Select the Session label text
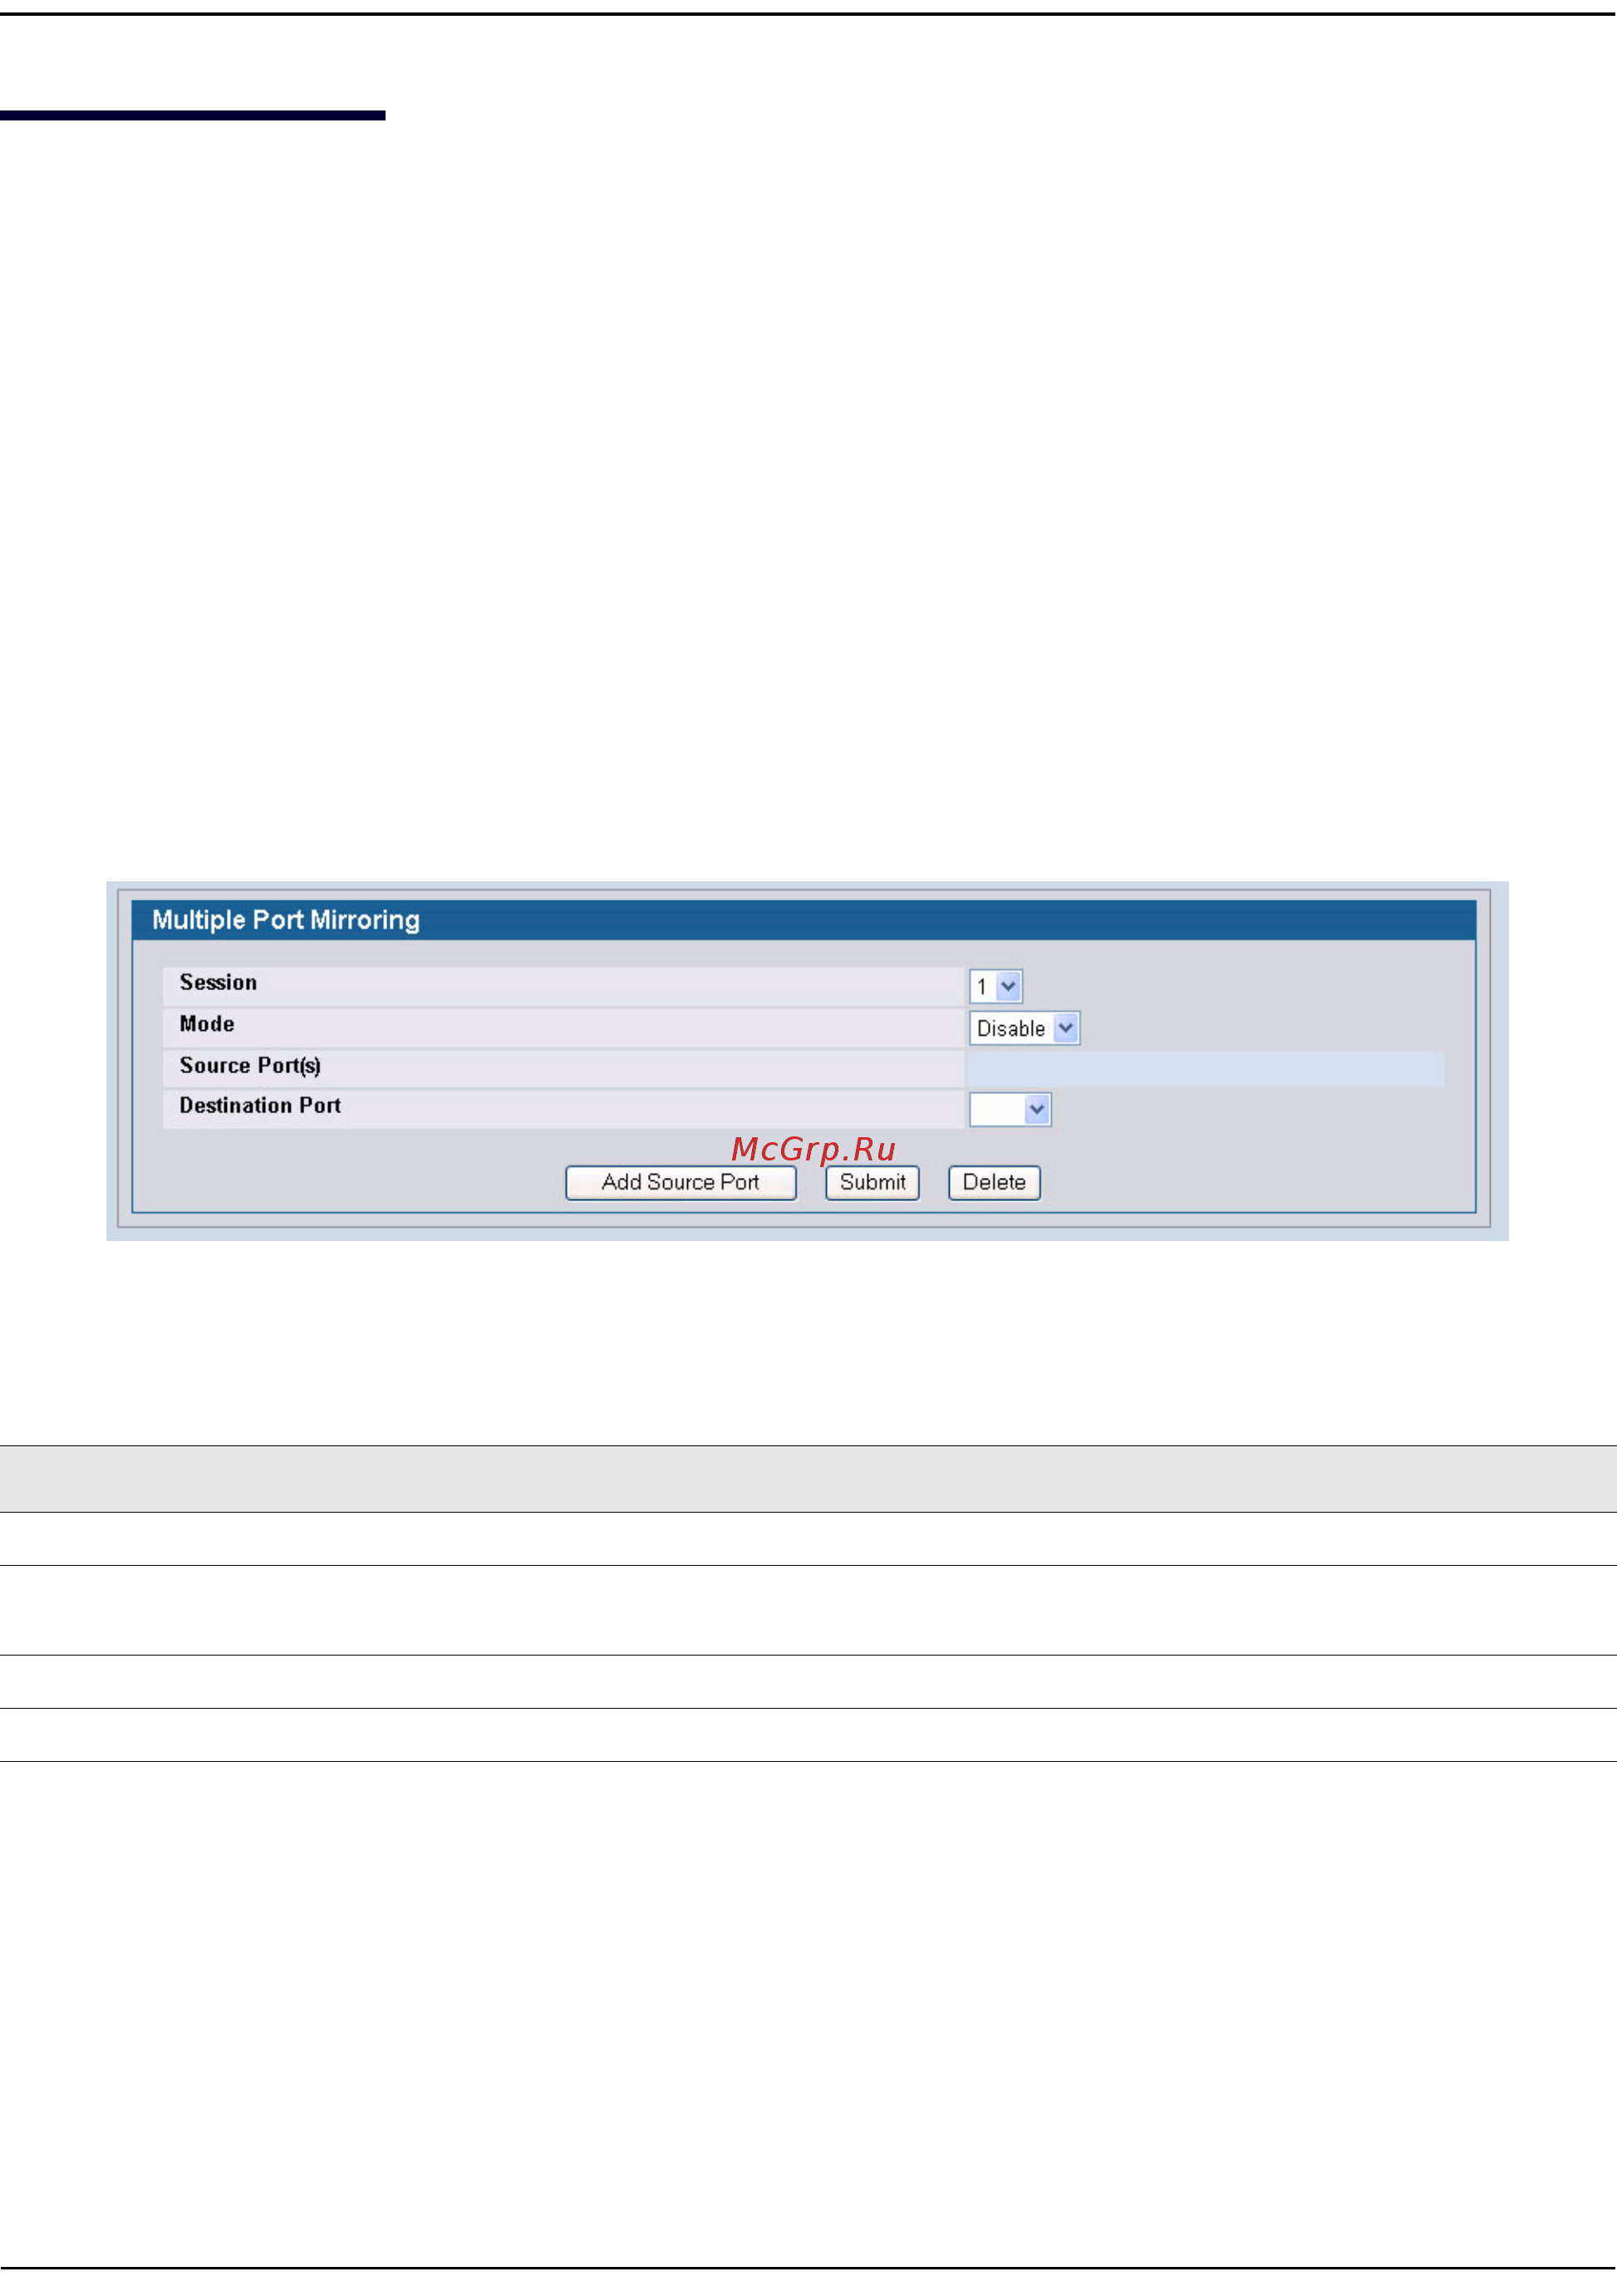The image size is (1617, 2296). tap(218, 982)
